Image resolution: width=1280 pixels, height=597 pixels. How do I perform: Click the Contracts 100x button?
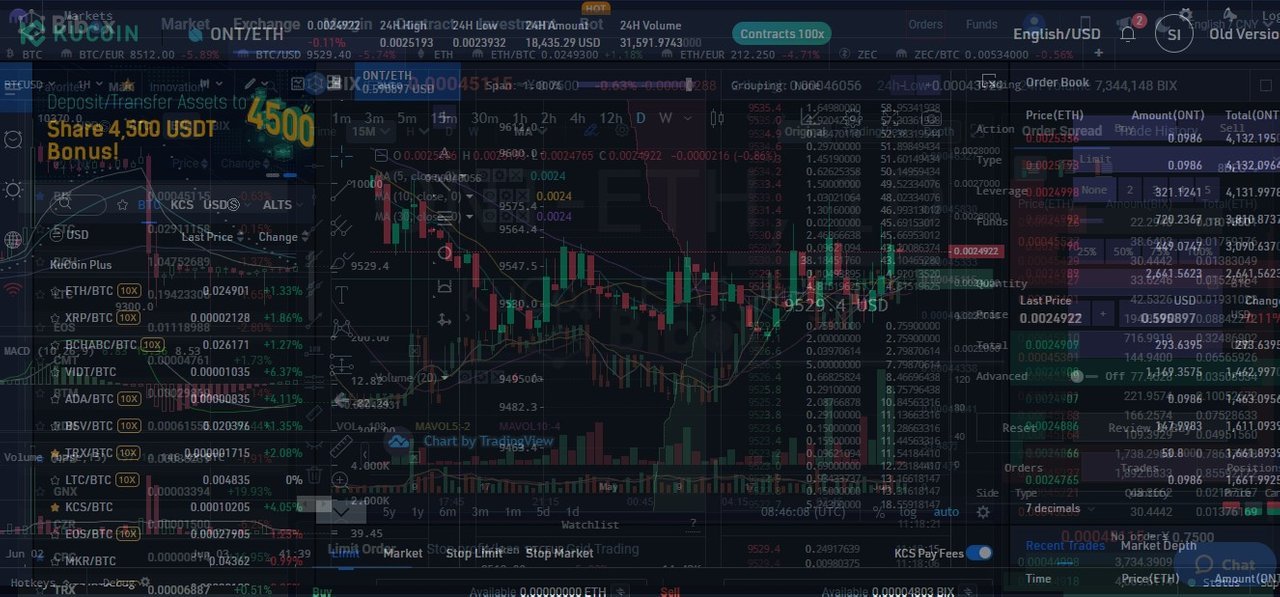782,34
